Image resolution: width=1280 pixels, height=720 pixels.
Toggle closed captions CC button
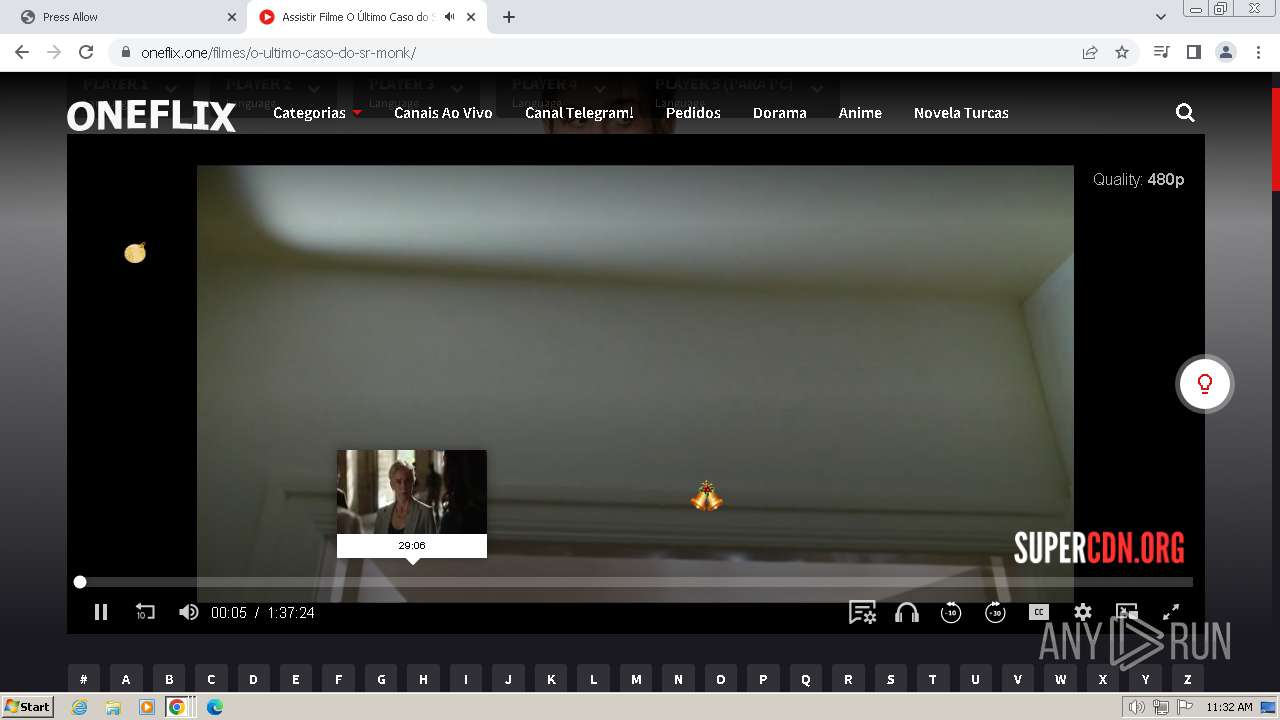[1039, 612]
